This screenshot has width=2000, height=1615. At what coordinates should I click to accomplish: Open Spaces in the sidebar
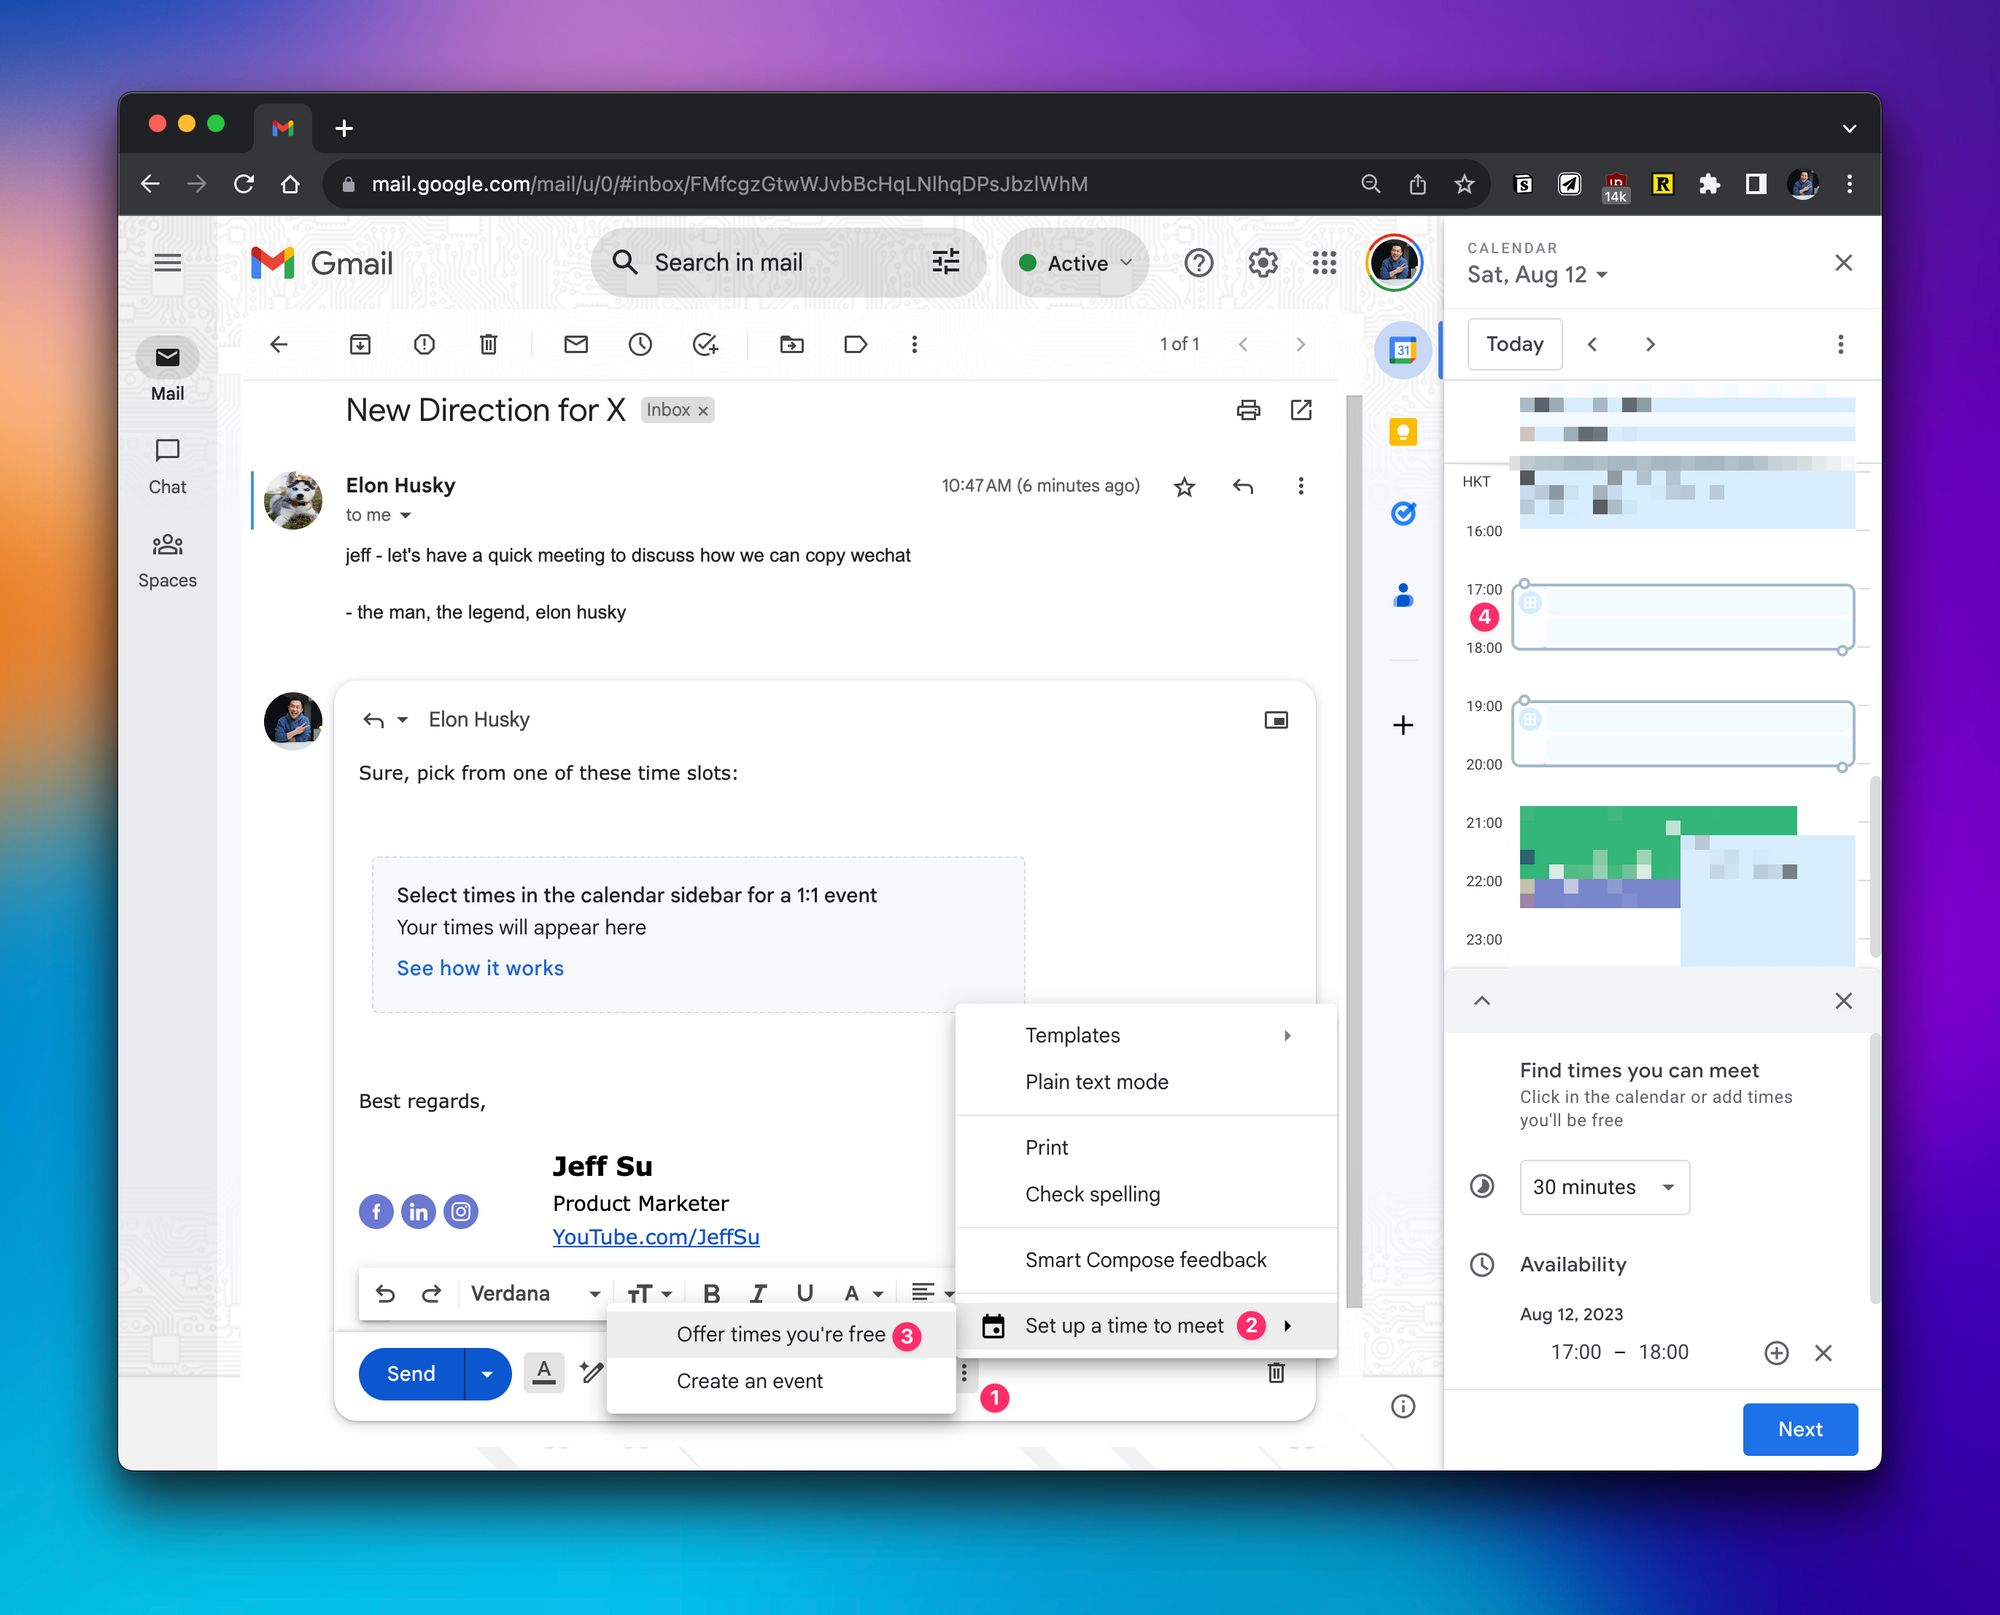[167, 560]
